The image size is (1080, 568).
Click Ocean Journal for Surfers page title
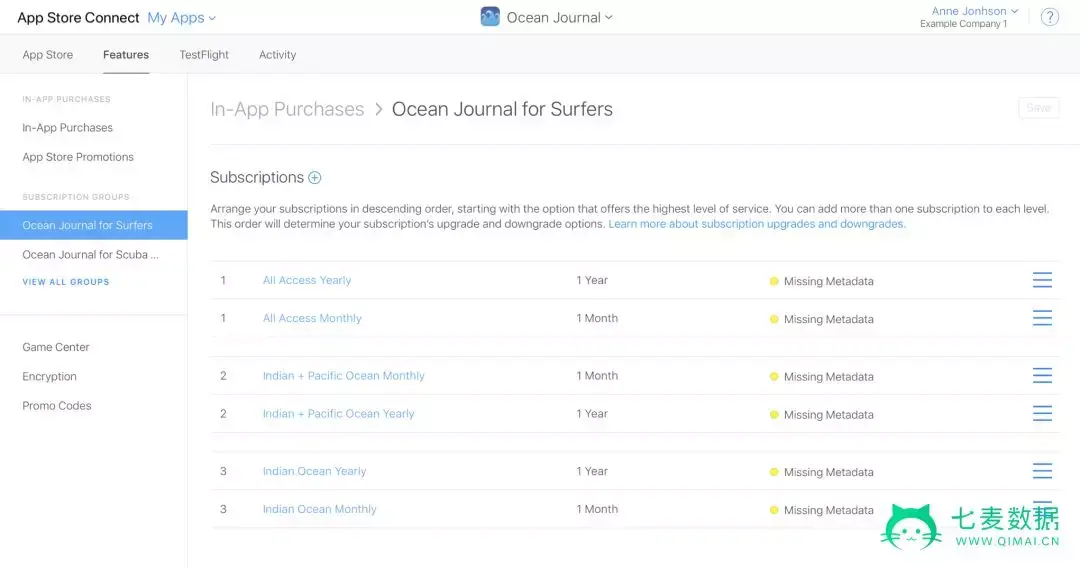(502, 109)
